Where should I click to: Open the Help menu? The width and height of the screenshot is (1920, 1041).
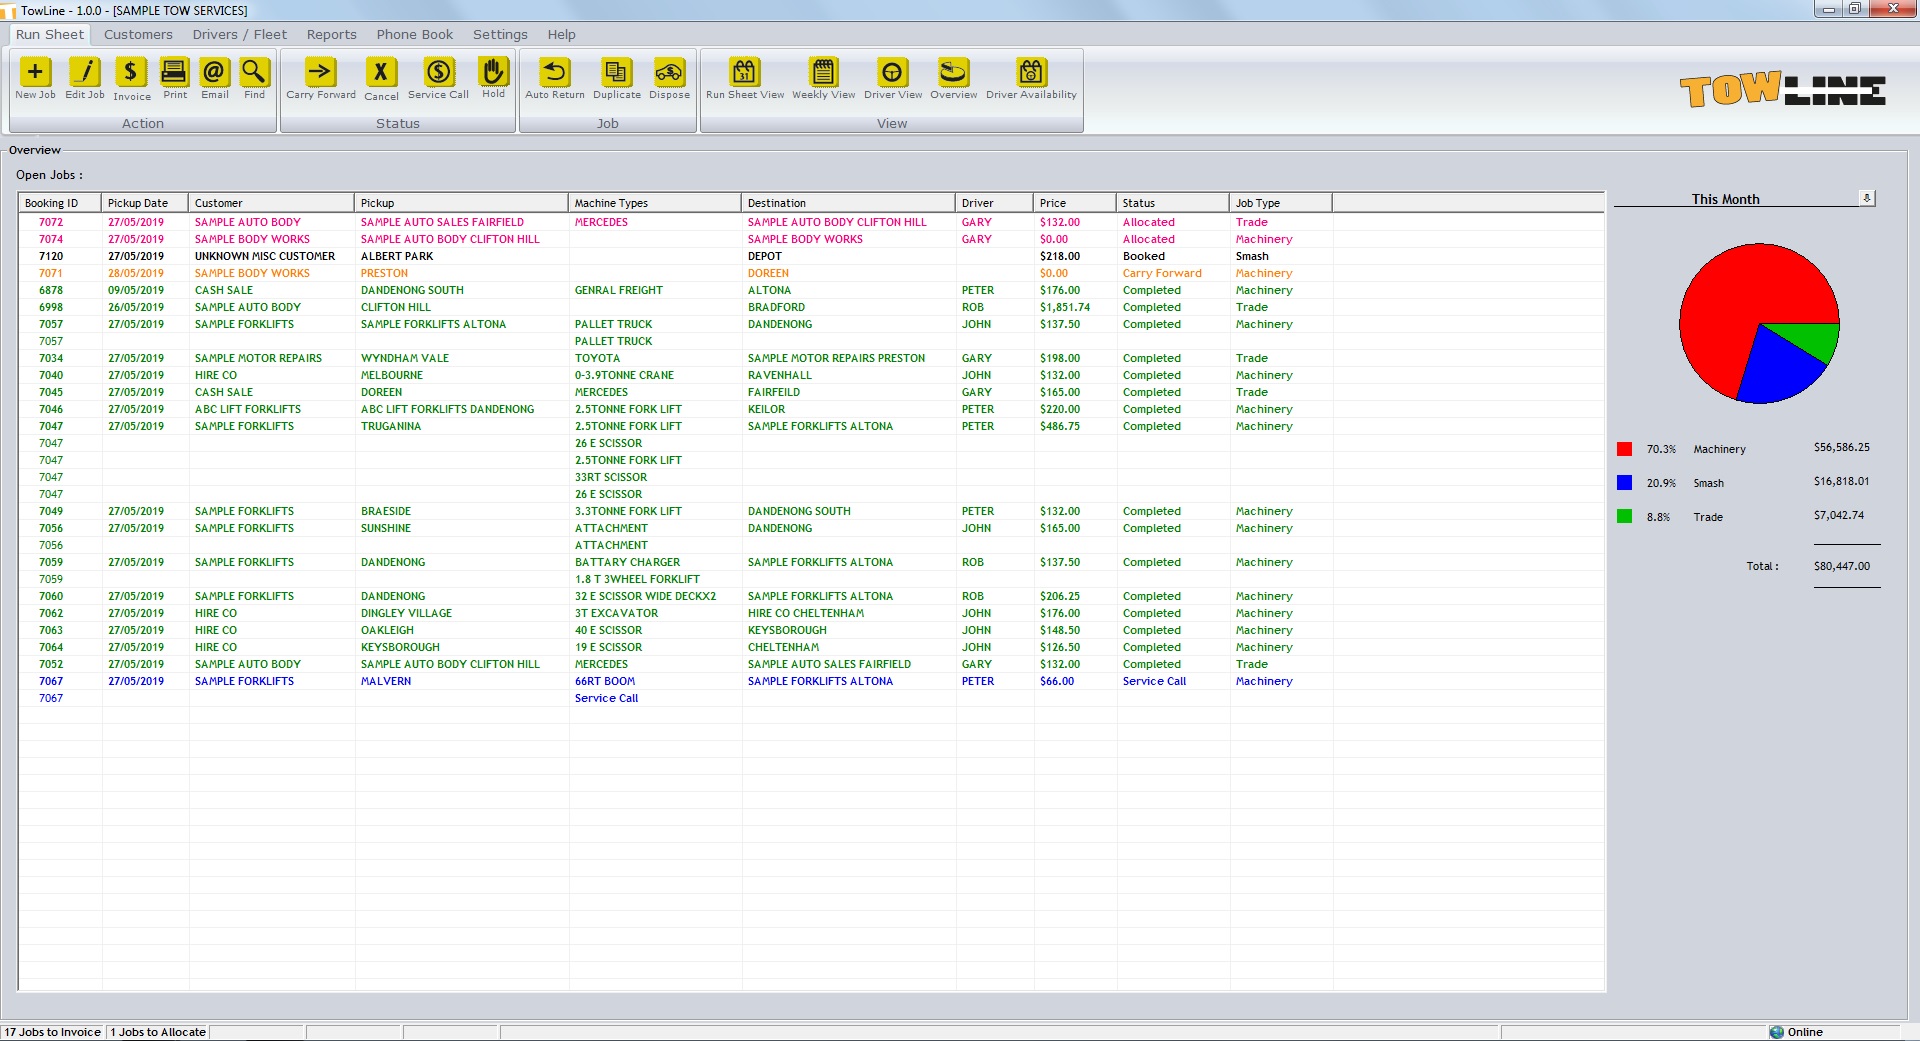click(x=562, y=34)
